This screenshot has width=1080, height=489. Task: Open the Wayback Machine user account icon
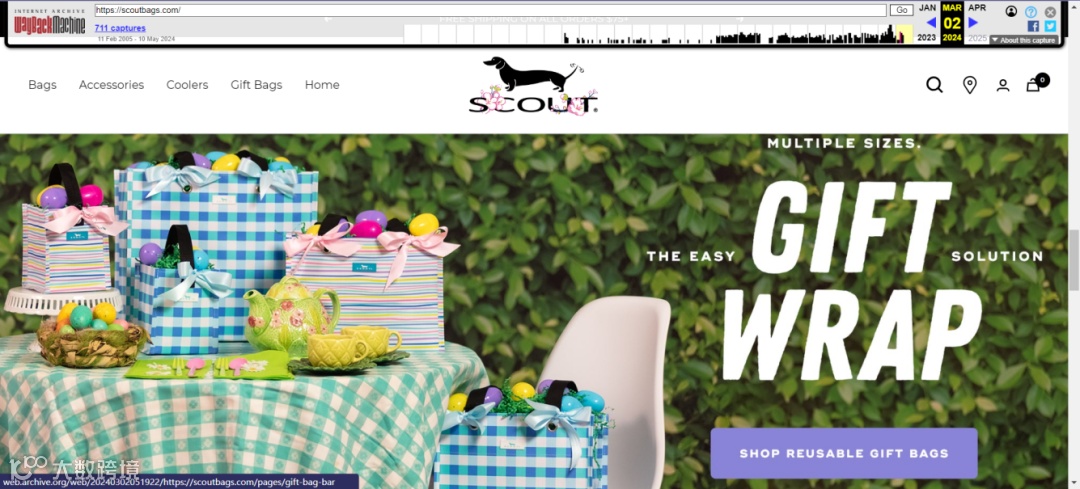pos(1011,11)
